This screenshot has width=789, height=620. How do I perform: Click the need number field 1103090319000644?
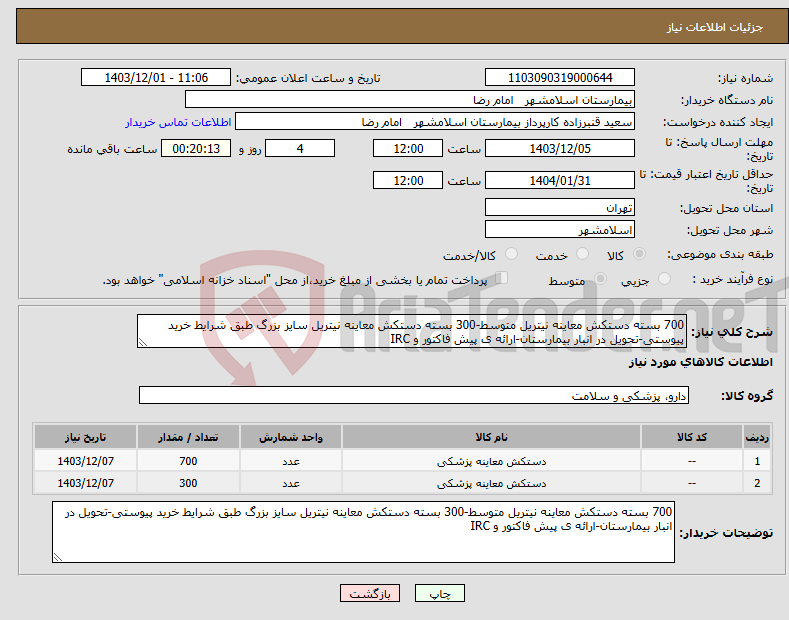click(x=560, y=78)
